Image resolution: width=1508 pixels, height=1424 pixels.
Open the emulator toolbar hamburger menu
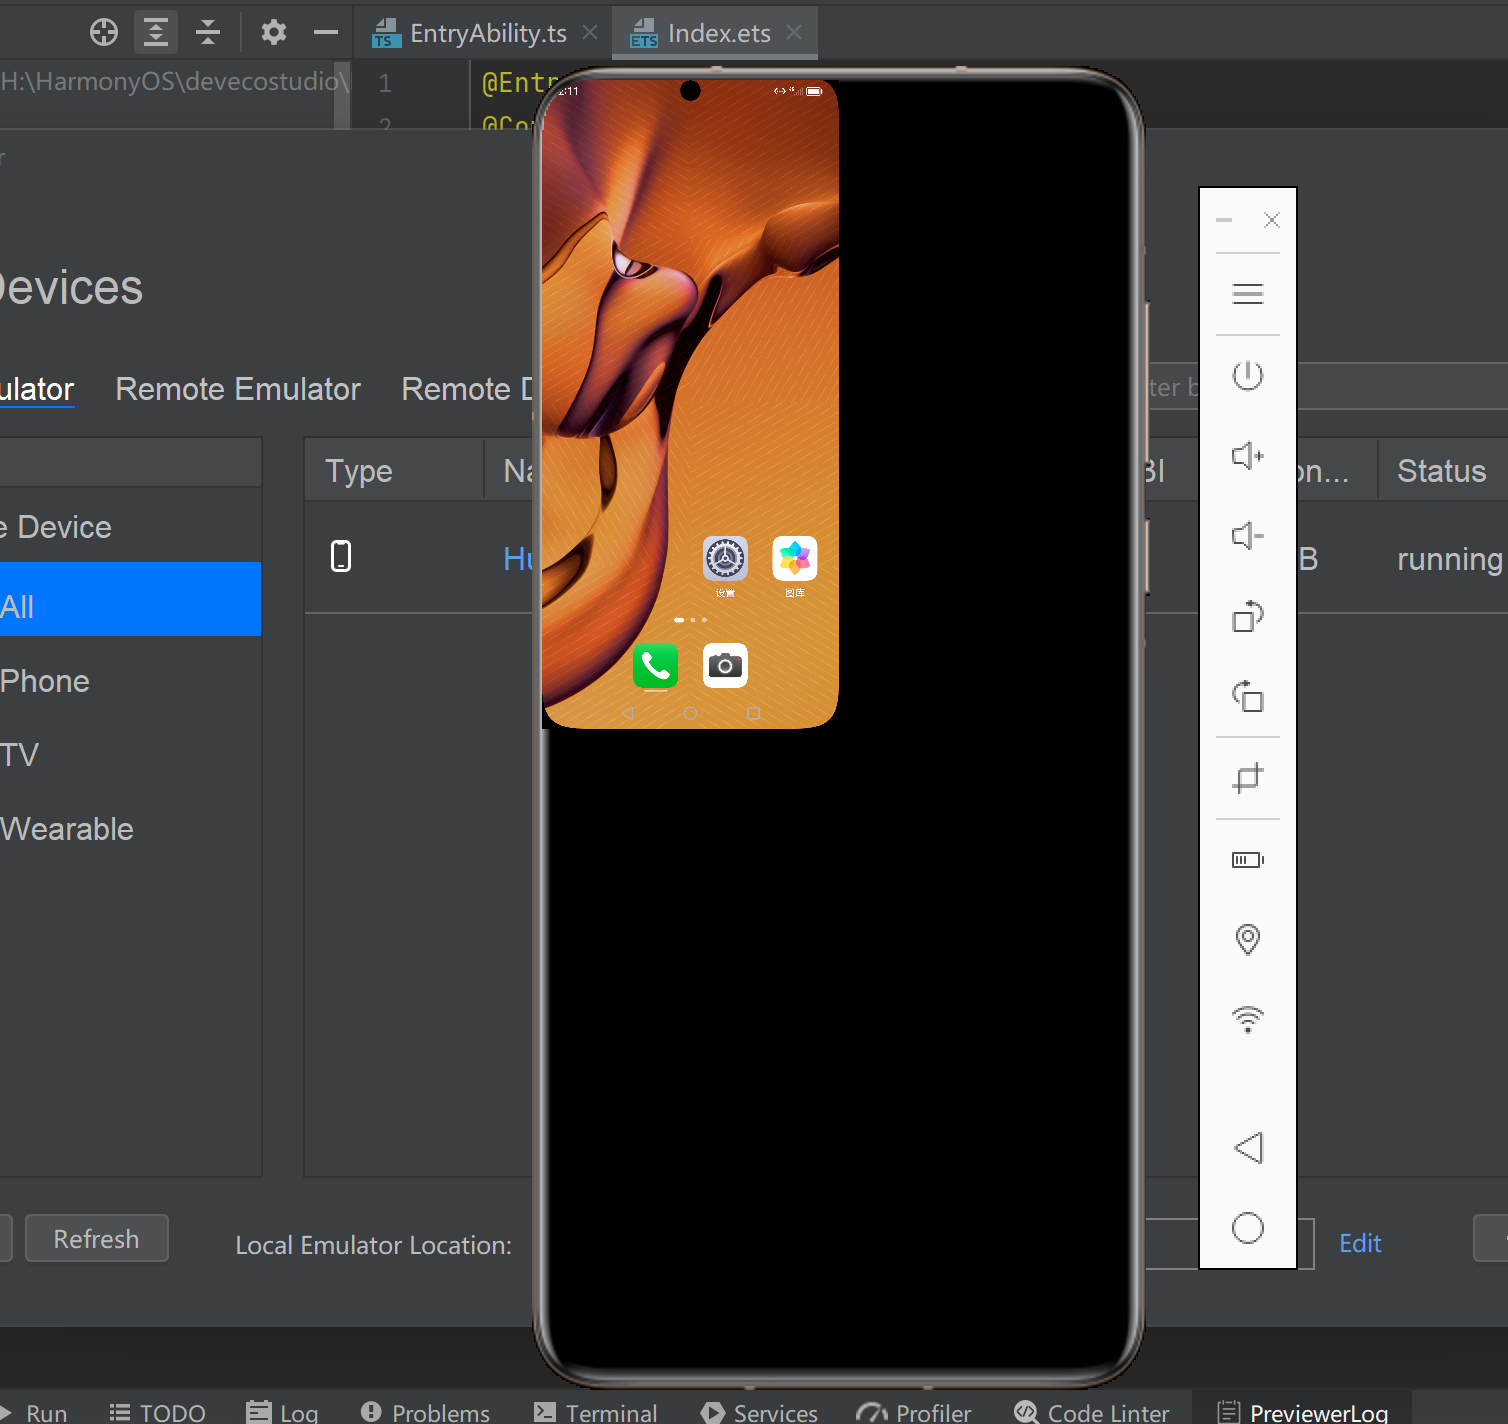coord(1248,294)
